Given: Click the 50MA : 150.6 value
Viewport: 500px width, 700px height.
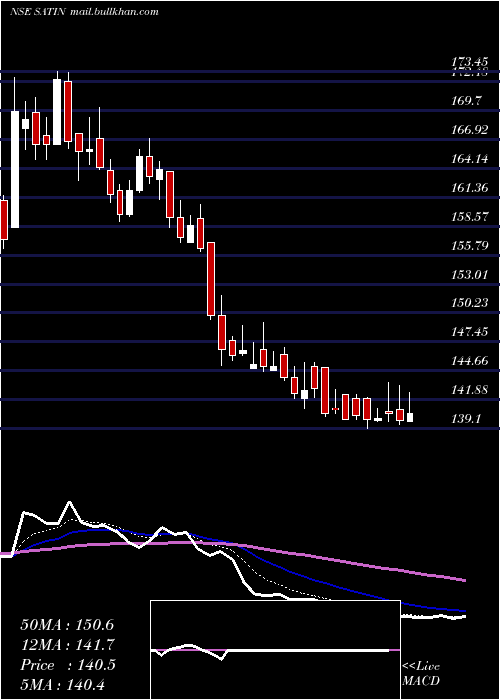Looking at the screenshot, I should [67, 625].
